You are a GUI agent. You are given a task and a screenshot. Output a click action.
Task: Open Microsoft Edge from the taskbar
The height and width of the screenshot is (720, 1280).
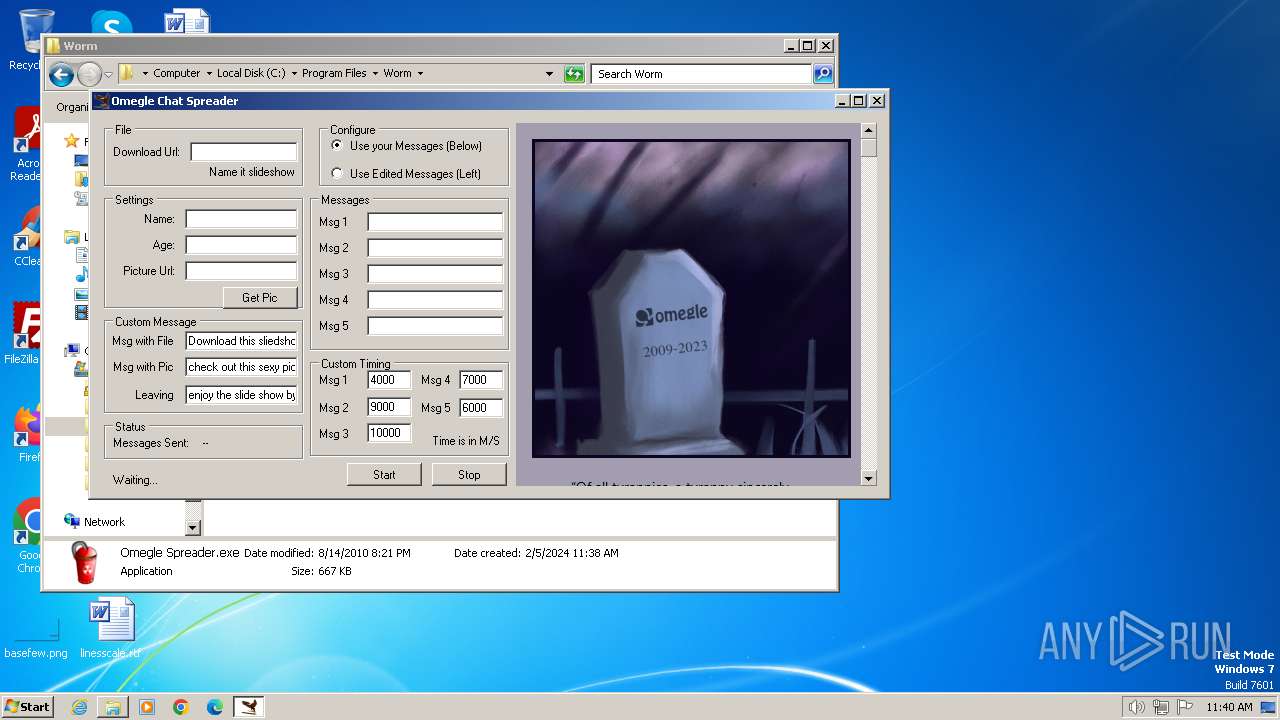coord(215,707)
